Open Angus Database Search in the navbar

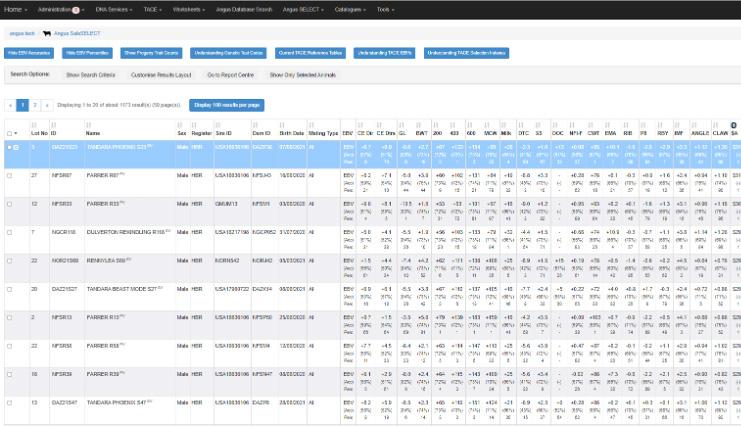[x=244, y=9]
